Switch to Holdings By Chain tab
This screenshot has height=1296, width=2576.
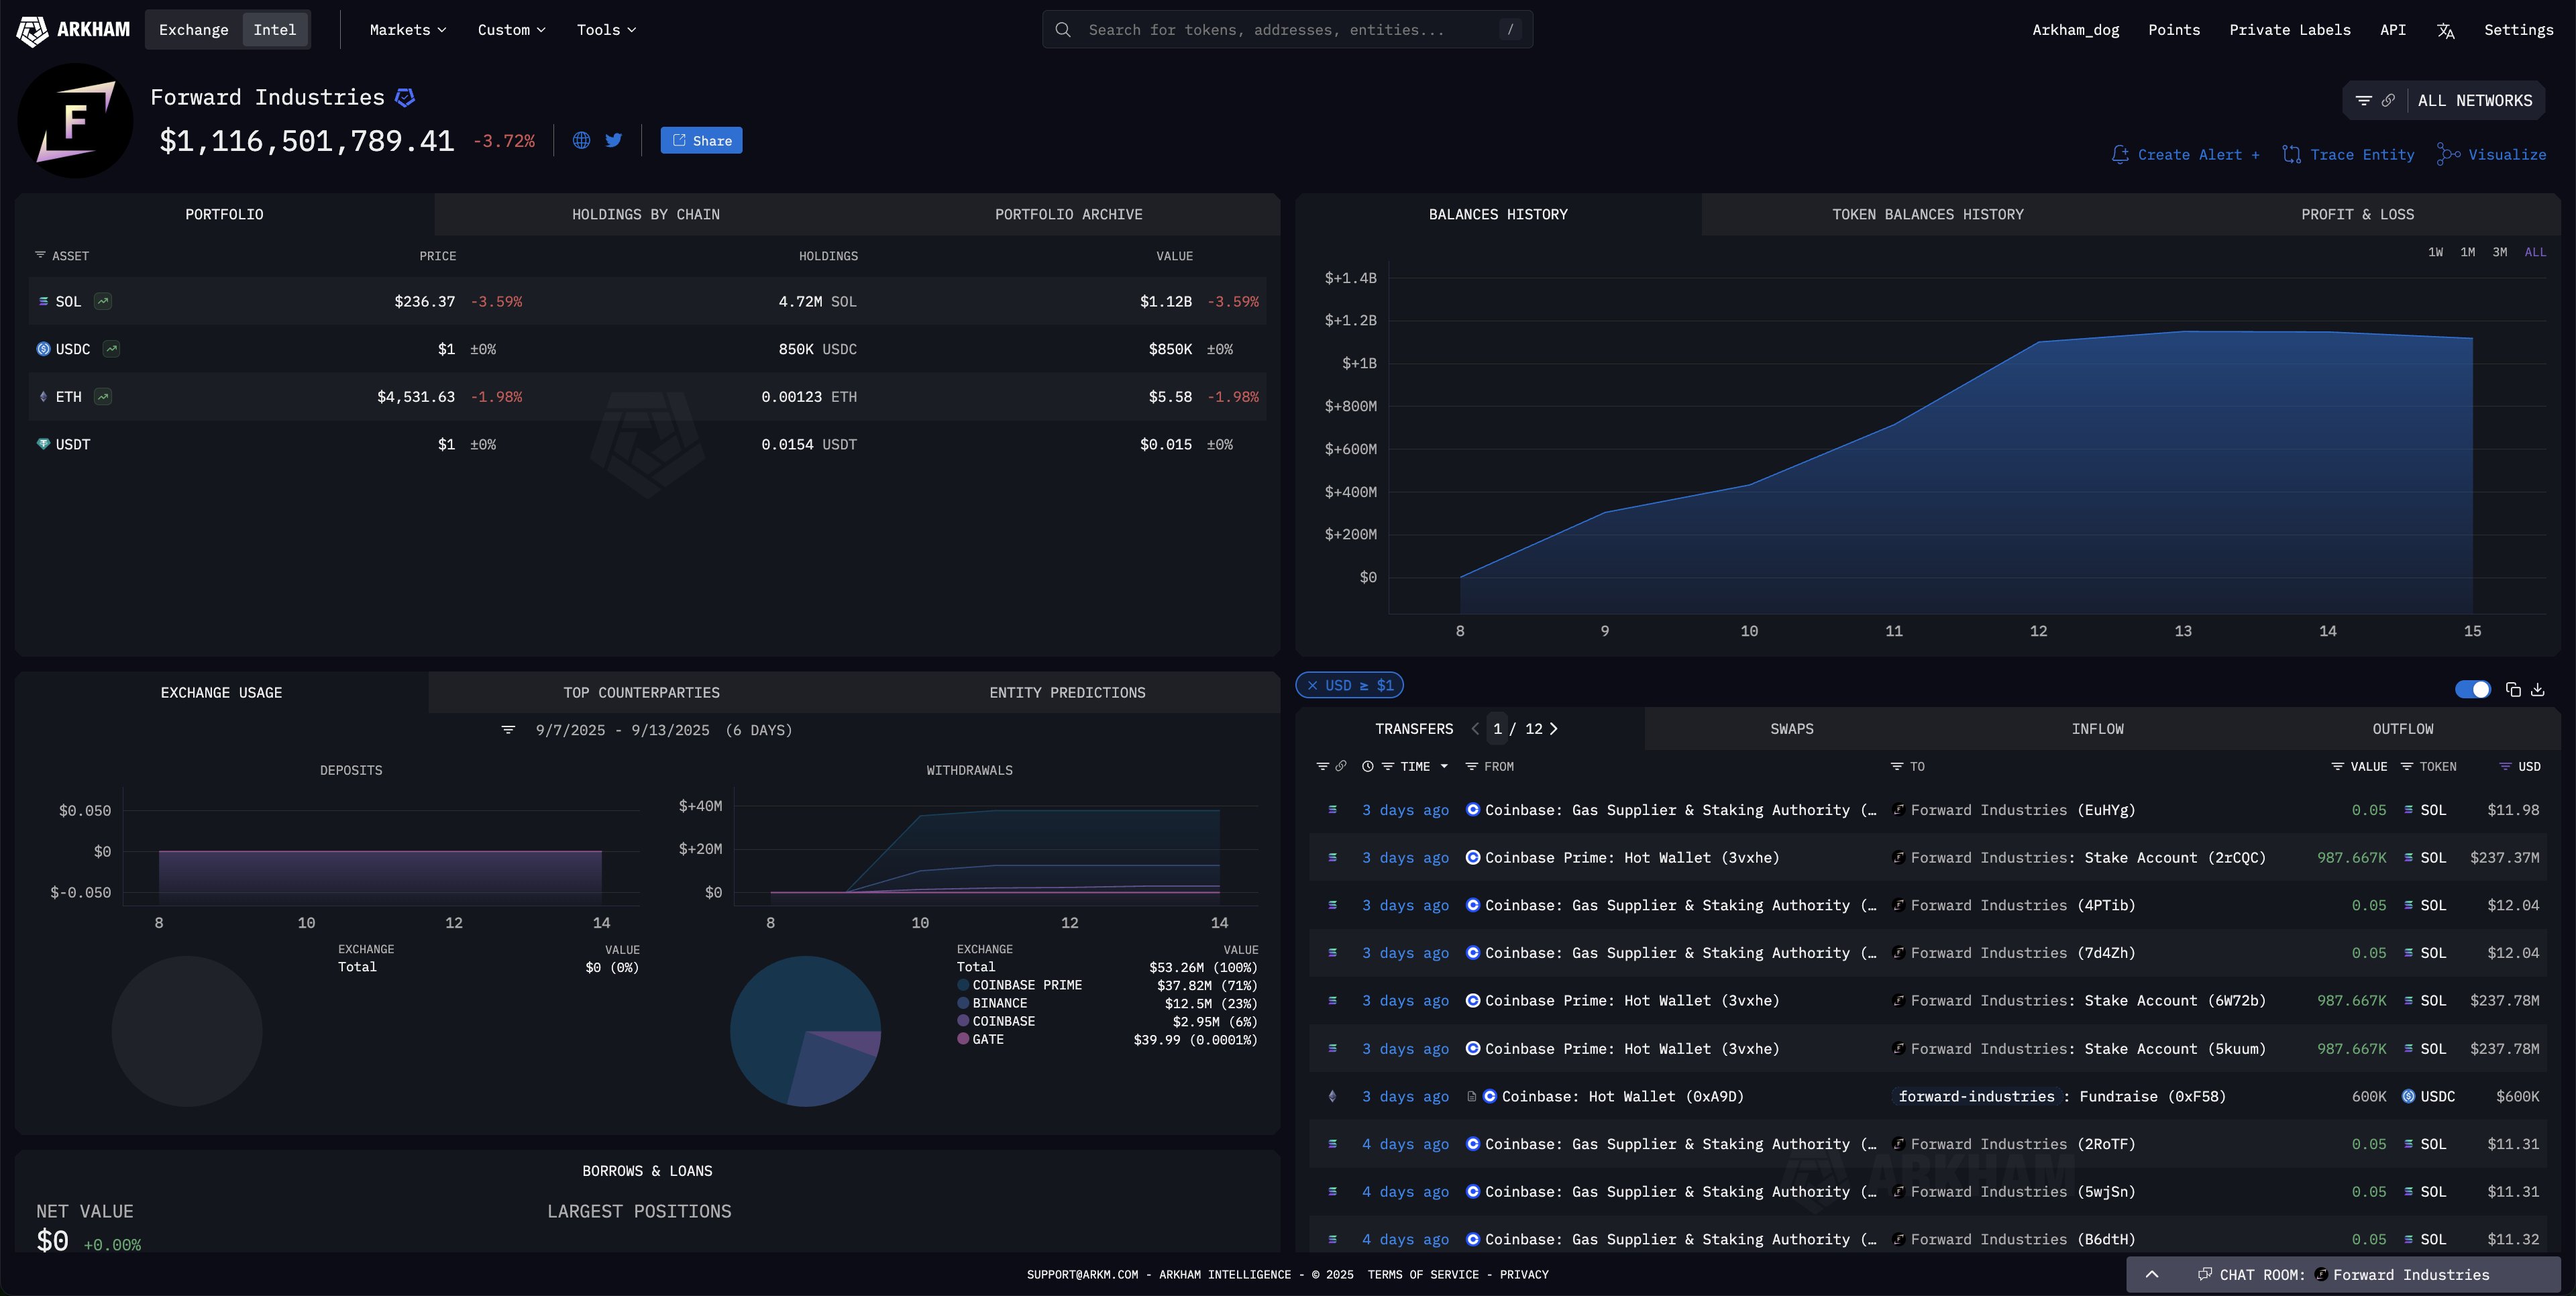646,214
